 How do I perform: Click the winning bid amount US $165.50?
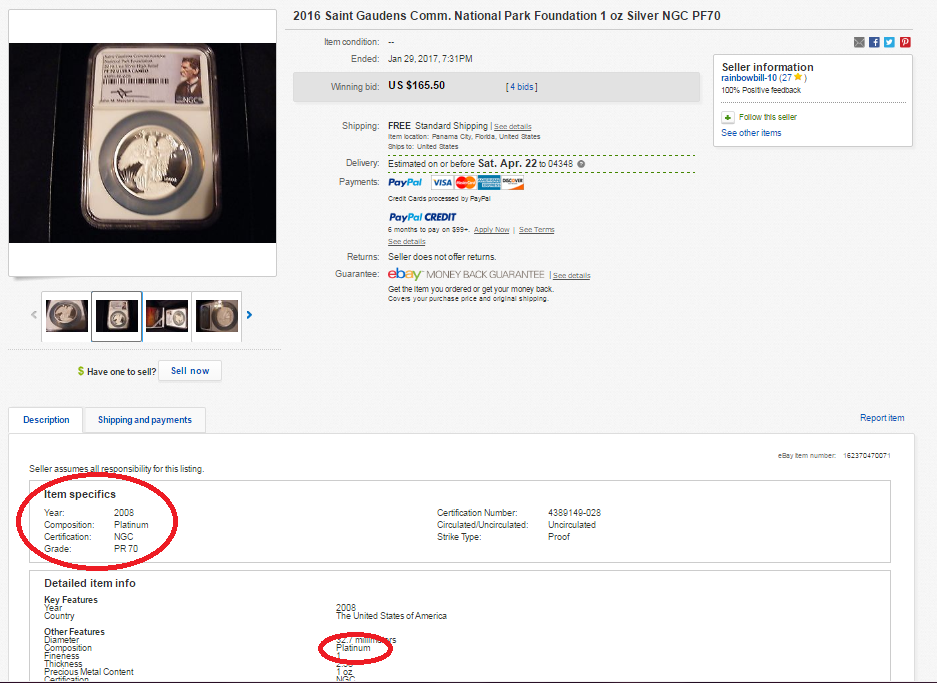(417, 85)
